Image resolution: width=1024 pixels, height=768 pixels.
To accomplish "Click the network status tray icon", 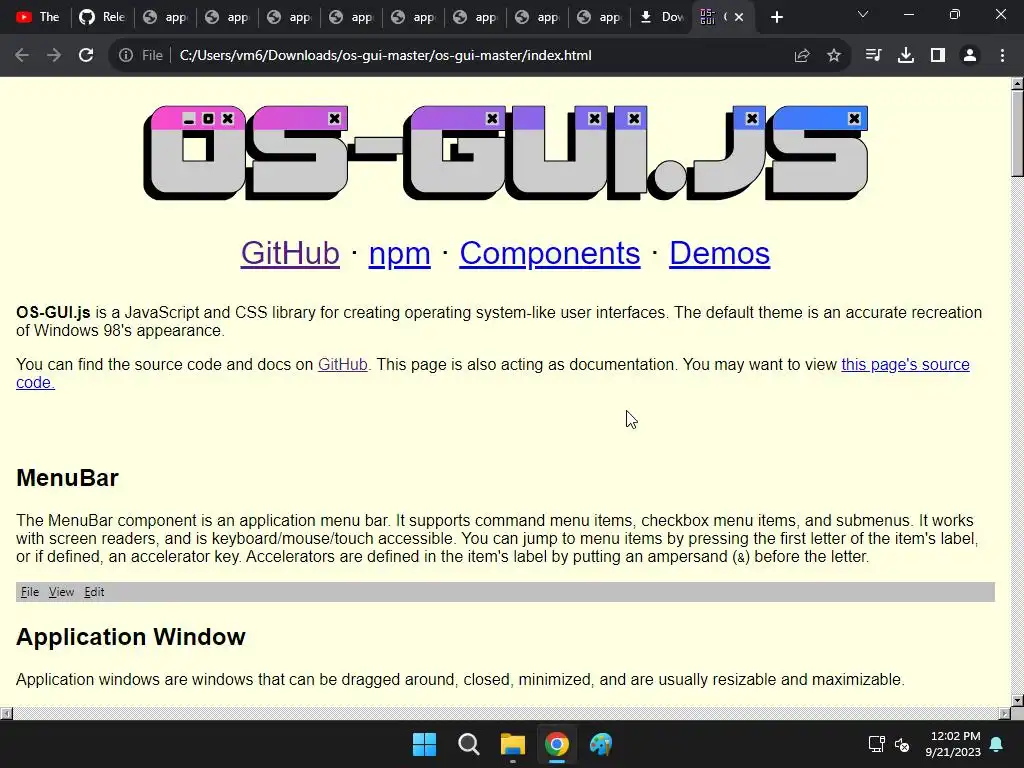I will (876, 744).
